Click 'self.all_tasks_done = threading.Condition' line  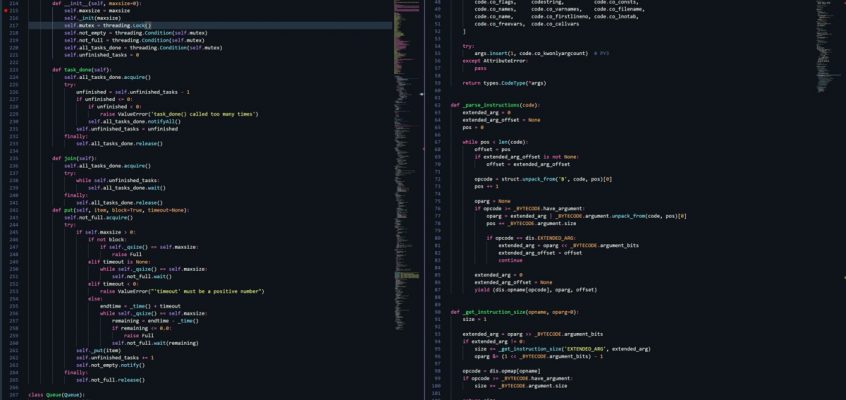[x=143, y=48]
